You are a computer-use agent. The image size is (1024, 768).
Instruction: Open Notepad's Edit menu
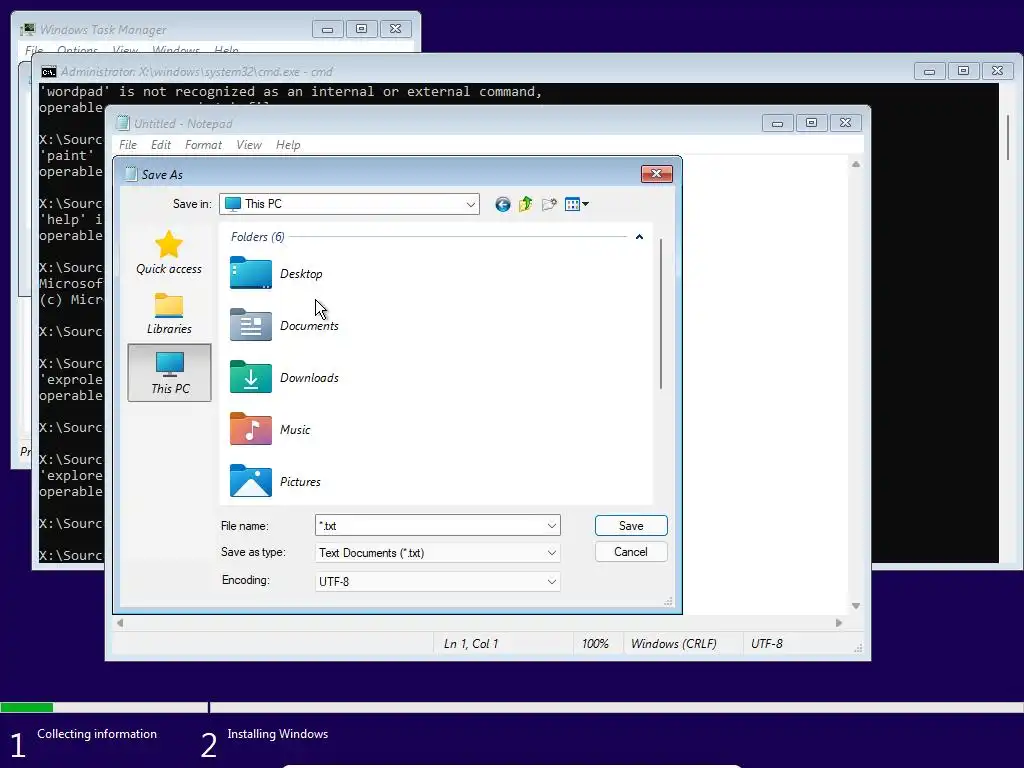161,145
